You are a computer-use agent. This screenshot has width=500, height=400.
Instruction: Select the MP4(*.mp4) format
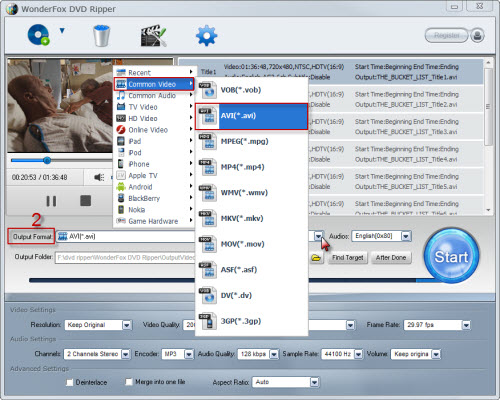click(x=251, y=167)
